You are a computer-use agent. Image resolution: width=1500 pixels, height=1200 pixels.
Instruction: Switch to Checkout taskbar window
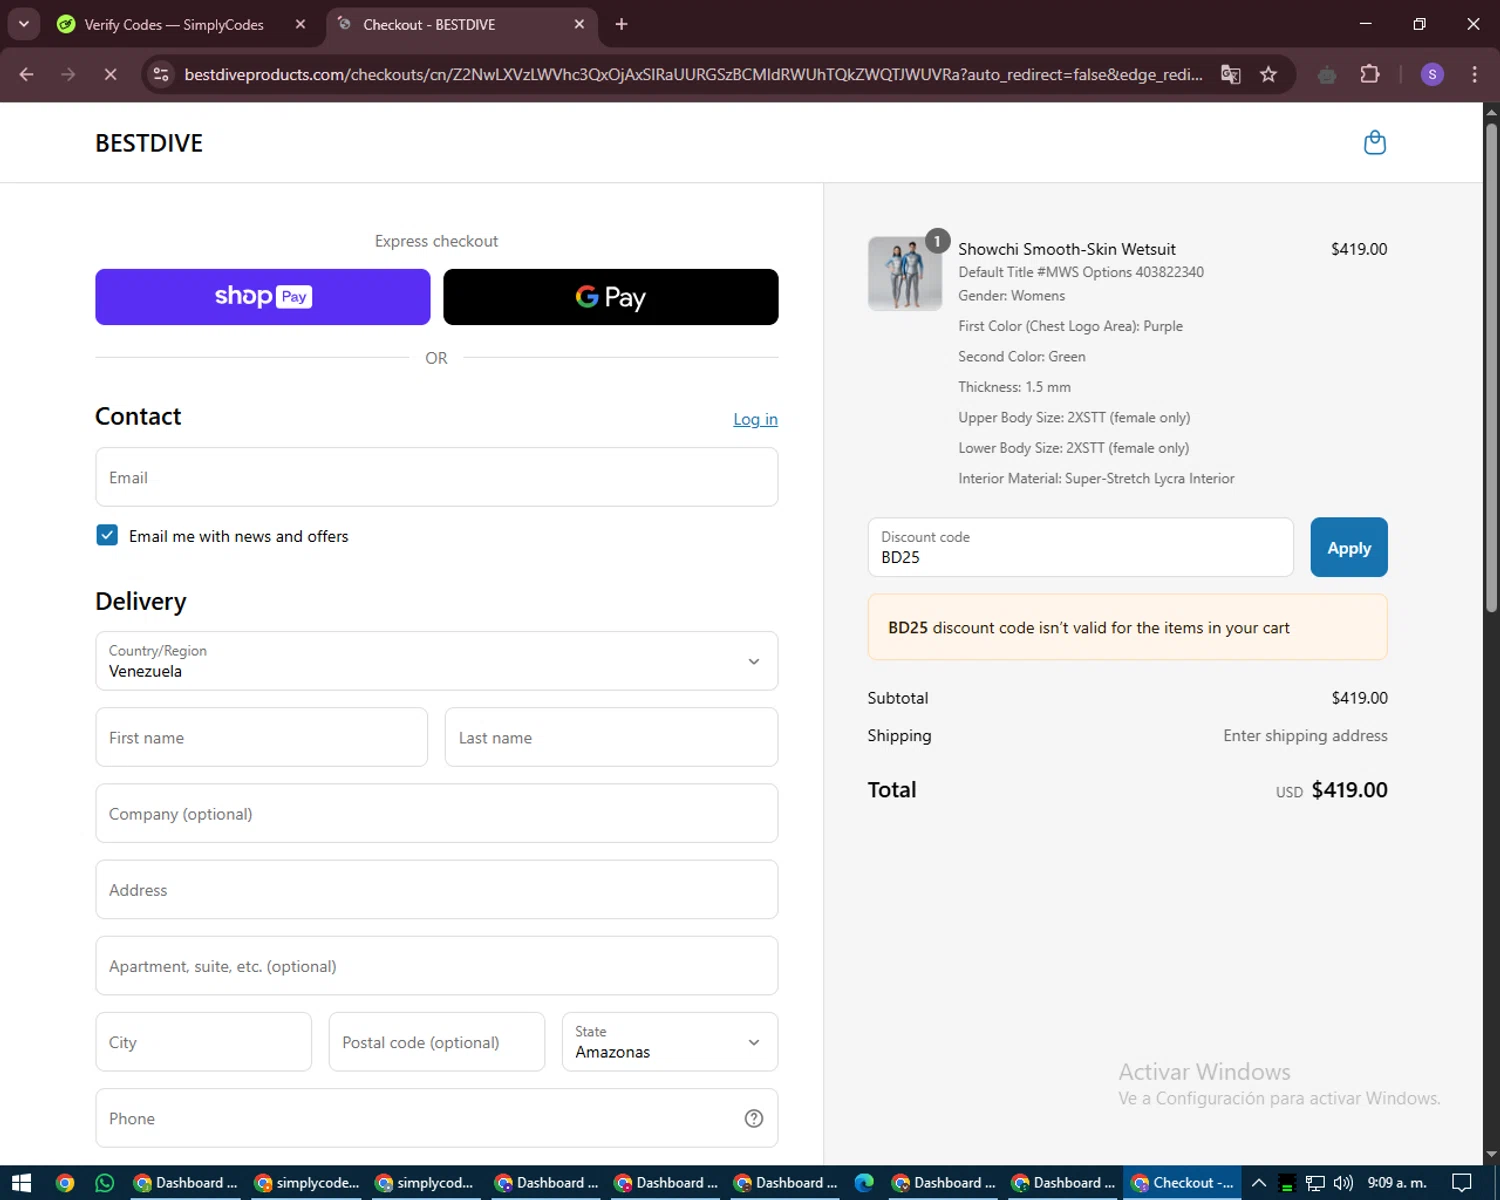[x=1182, y=1183]
